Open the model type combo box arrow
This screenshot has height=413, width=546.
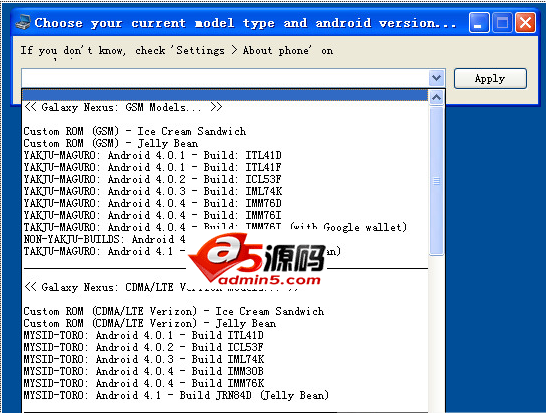(436, 78)
